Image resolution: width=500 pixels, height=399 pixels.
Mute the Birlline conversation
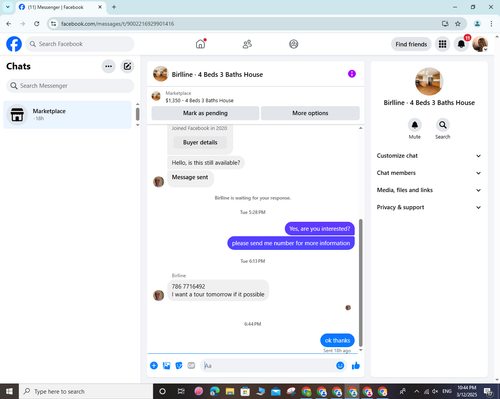click(415, 125)
